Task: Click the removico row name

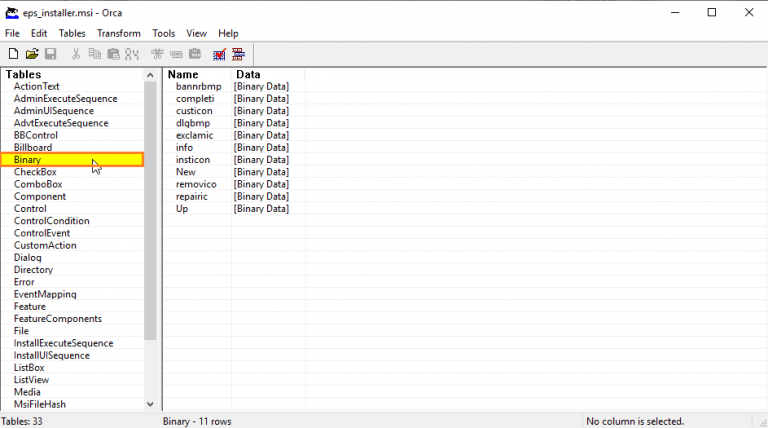Action: 196,184
